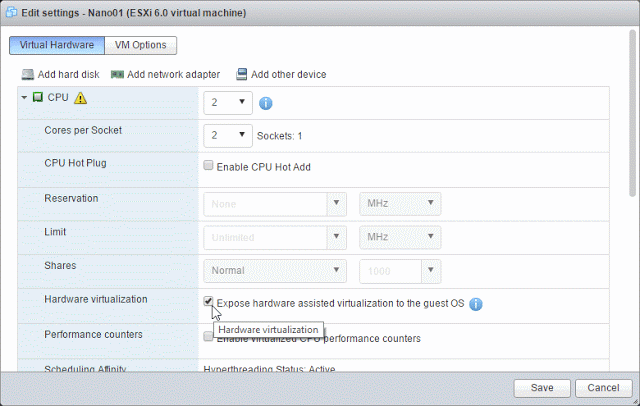Viewport: 640px width, 406px height.
Task: Click the Reservation None input field
Action: click(x=265, y=204)
